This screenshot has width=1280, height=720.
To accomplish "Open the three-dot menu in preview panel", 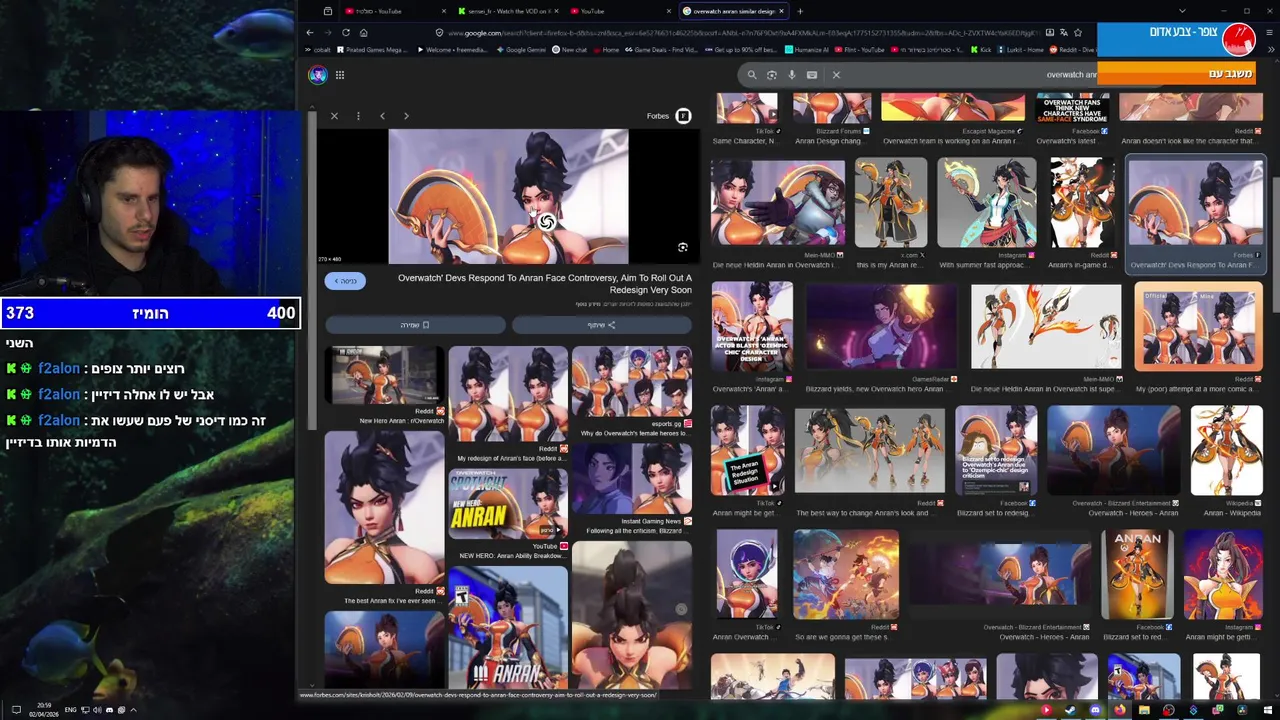I will point(358,116).
